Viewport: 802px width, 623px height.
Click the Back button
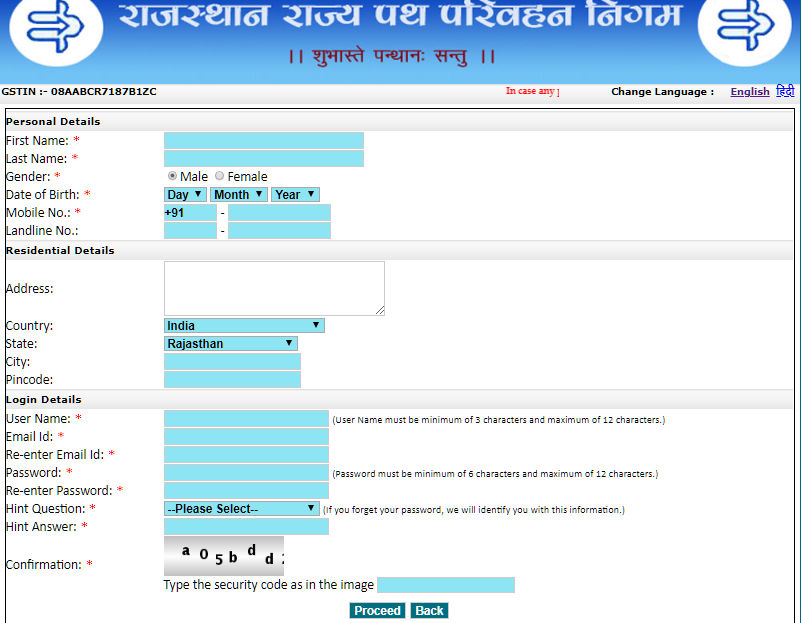click(429, 609)
